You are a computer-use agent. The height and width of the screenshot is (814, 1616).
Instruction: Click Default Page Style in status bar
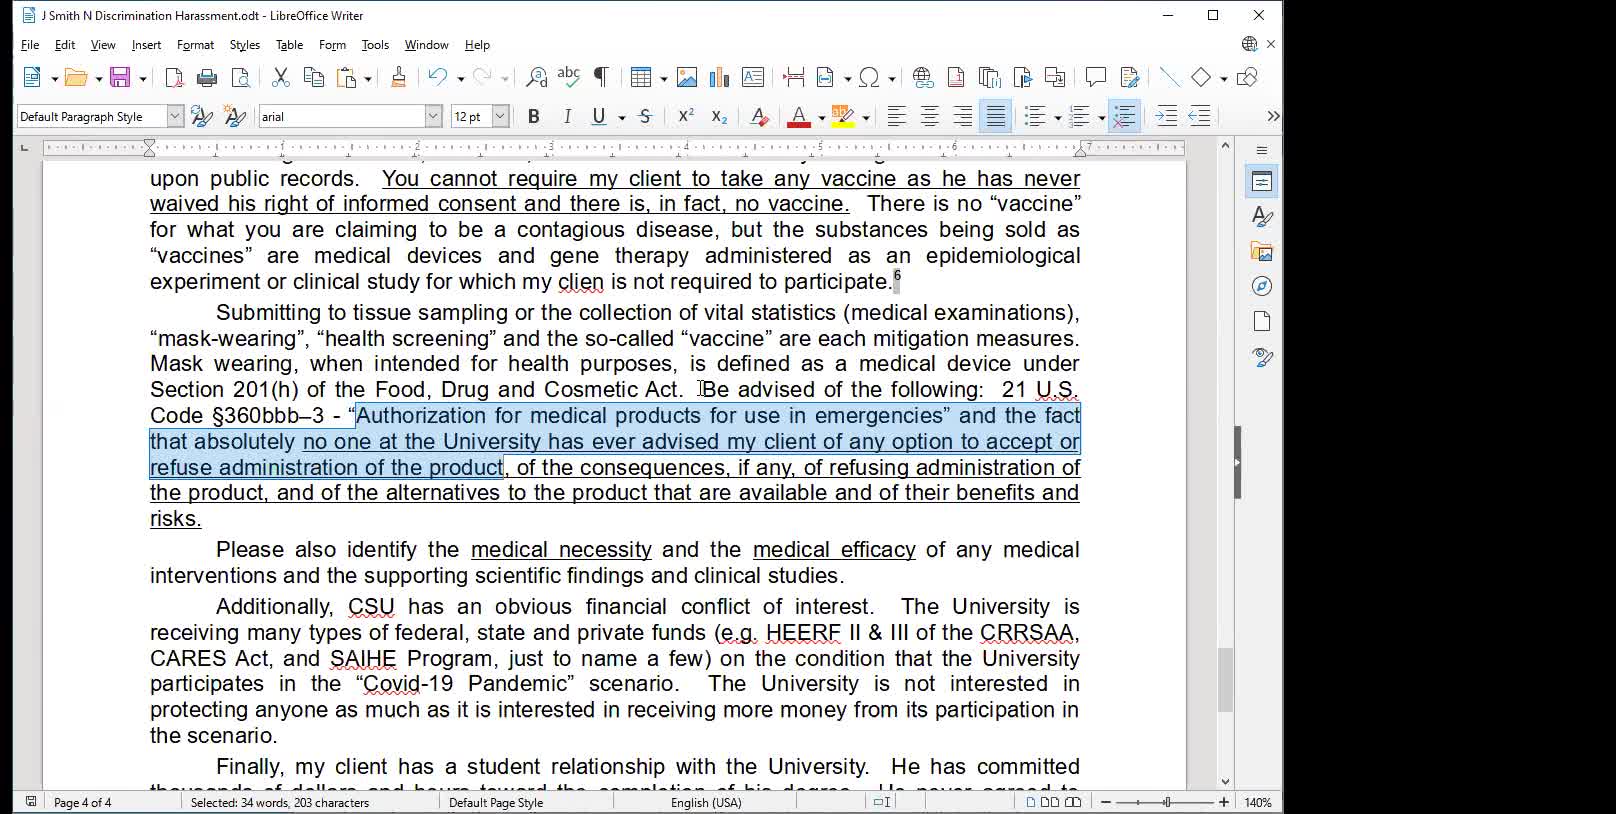pyautogui.click(x=496, y=803)
